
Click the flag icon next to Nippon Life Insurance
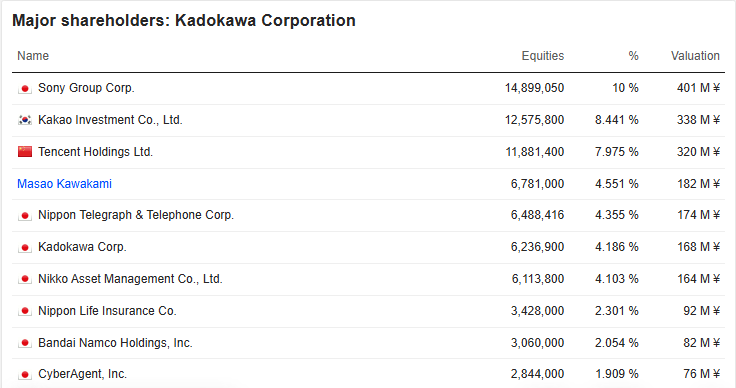pyautogui.click(x=25, y=311)
